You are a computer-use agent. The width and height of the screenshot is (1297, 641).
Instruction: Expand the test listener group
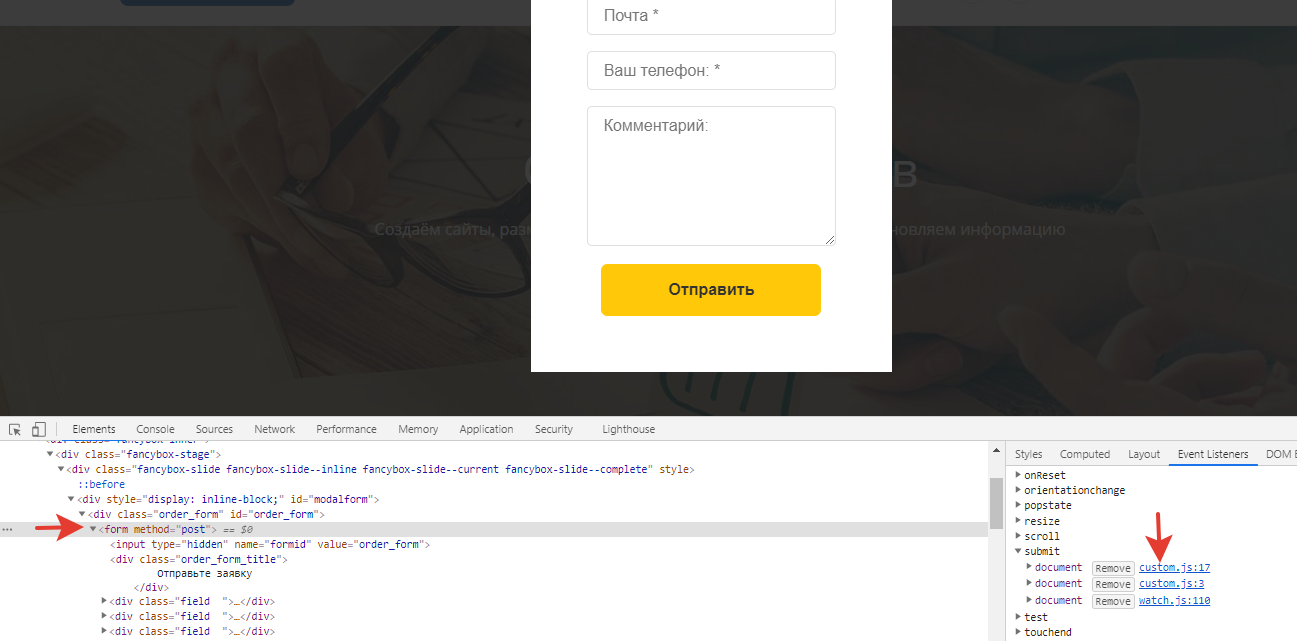click(x=1019, y=617)
